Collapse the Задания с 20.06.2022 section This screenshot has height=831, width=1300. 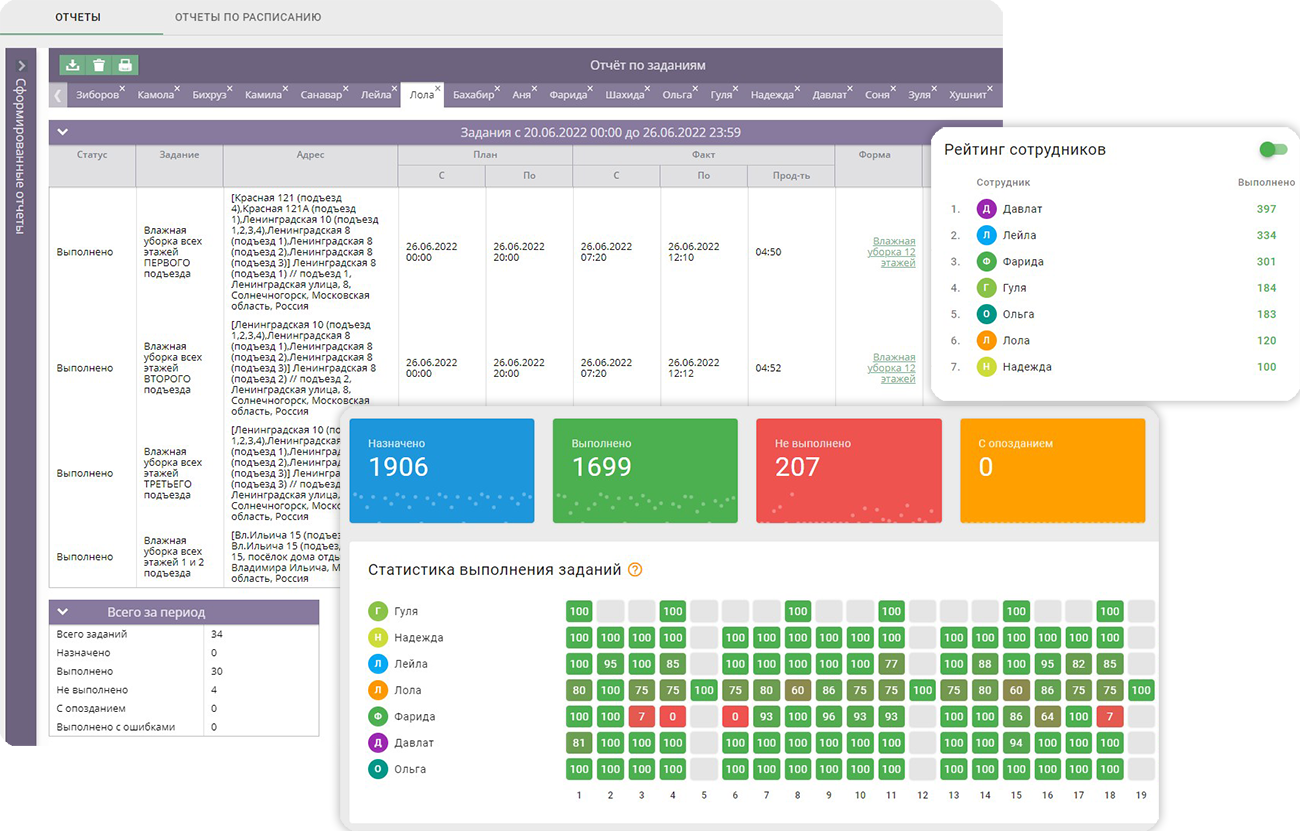coord(62,132)
